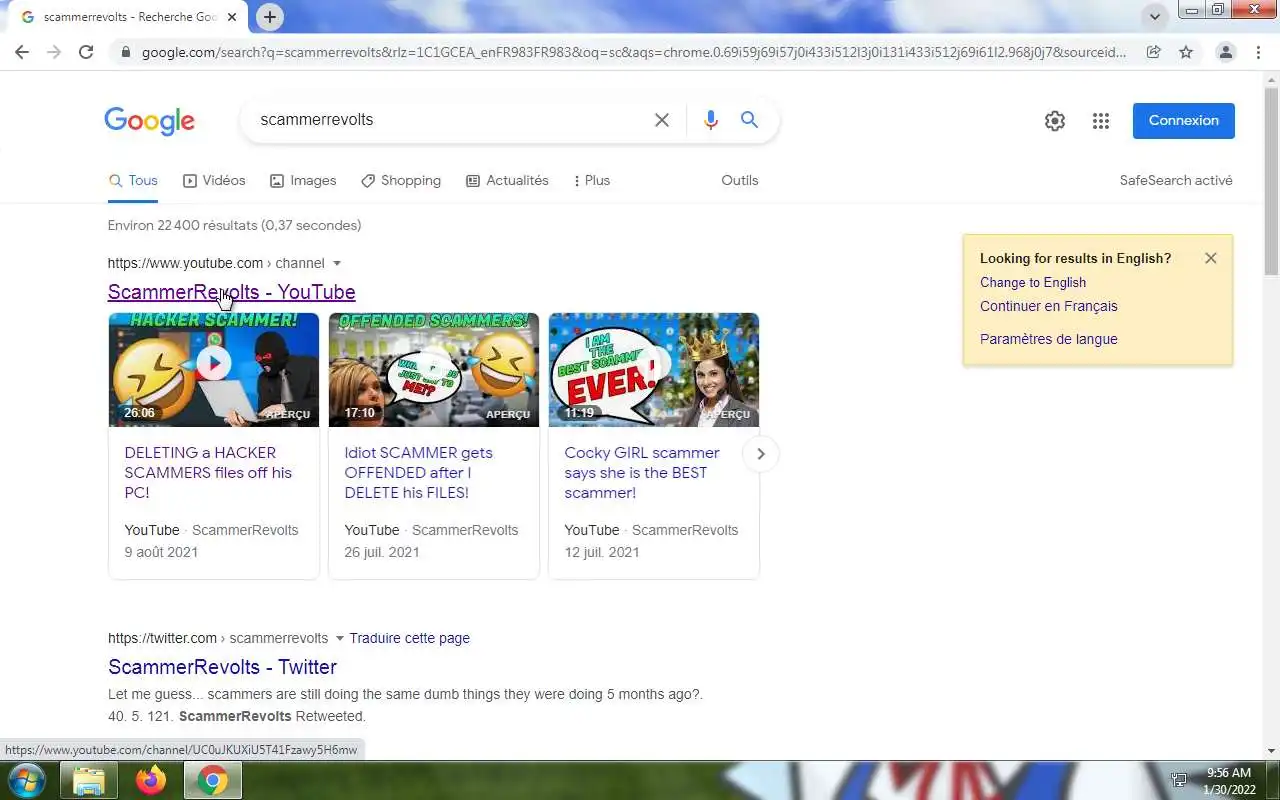The height and width of the screenshot is (800, 1280).
Task: Open Chrome's three-dot menu
Action: [1260, 52]
